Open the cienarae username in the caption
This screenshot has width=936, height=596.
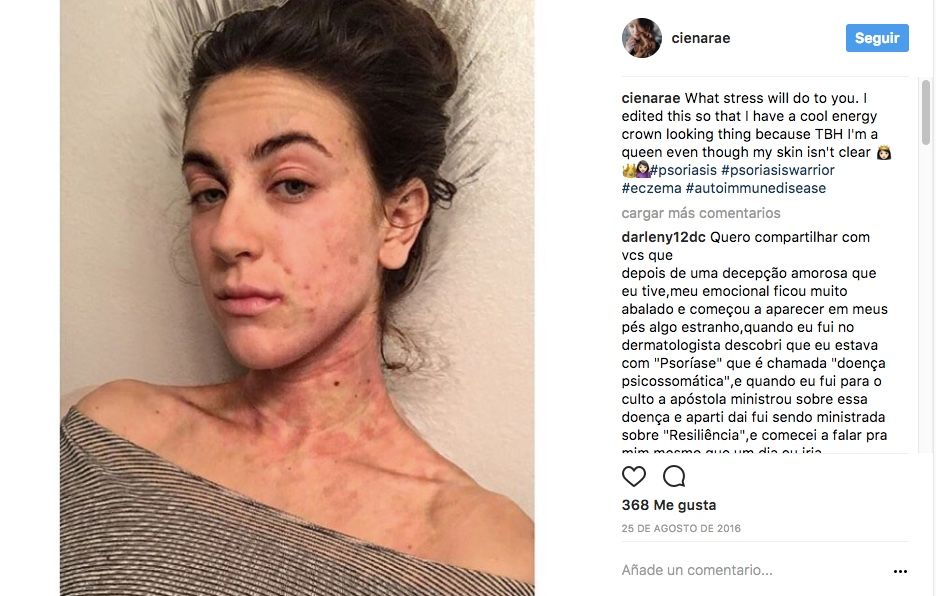click(651, 98)
